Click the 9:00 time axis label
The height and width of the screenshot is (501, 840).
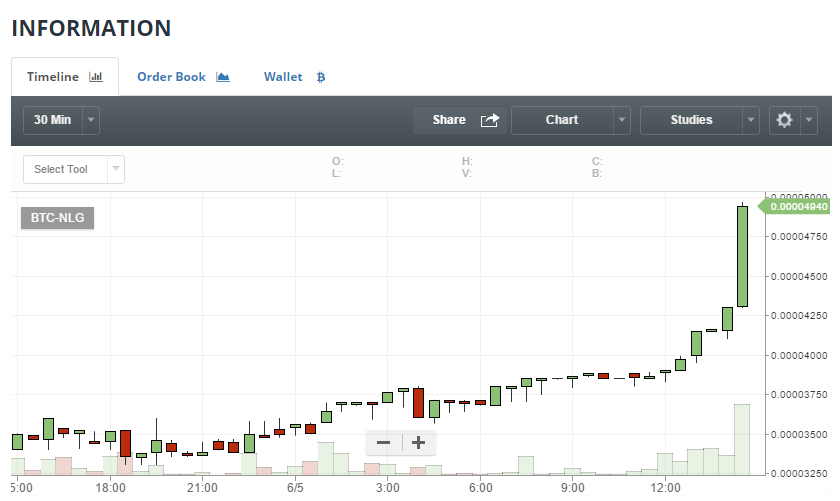tap(573, 488)
